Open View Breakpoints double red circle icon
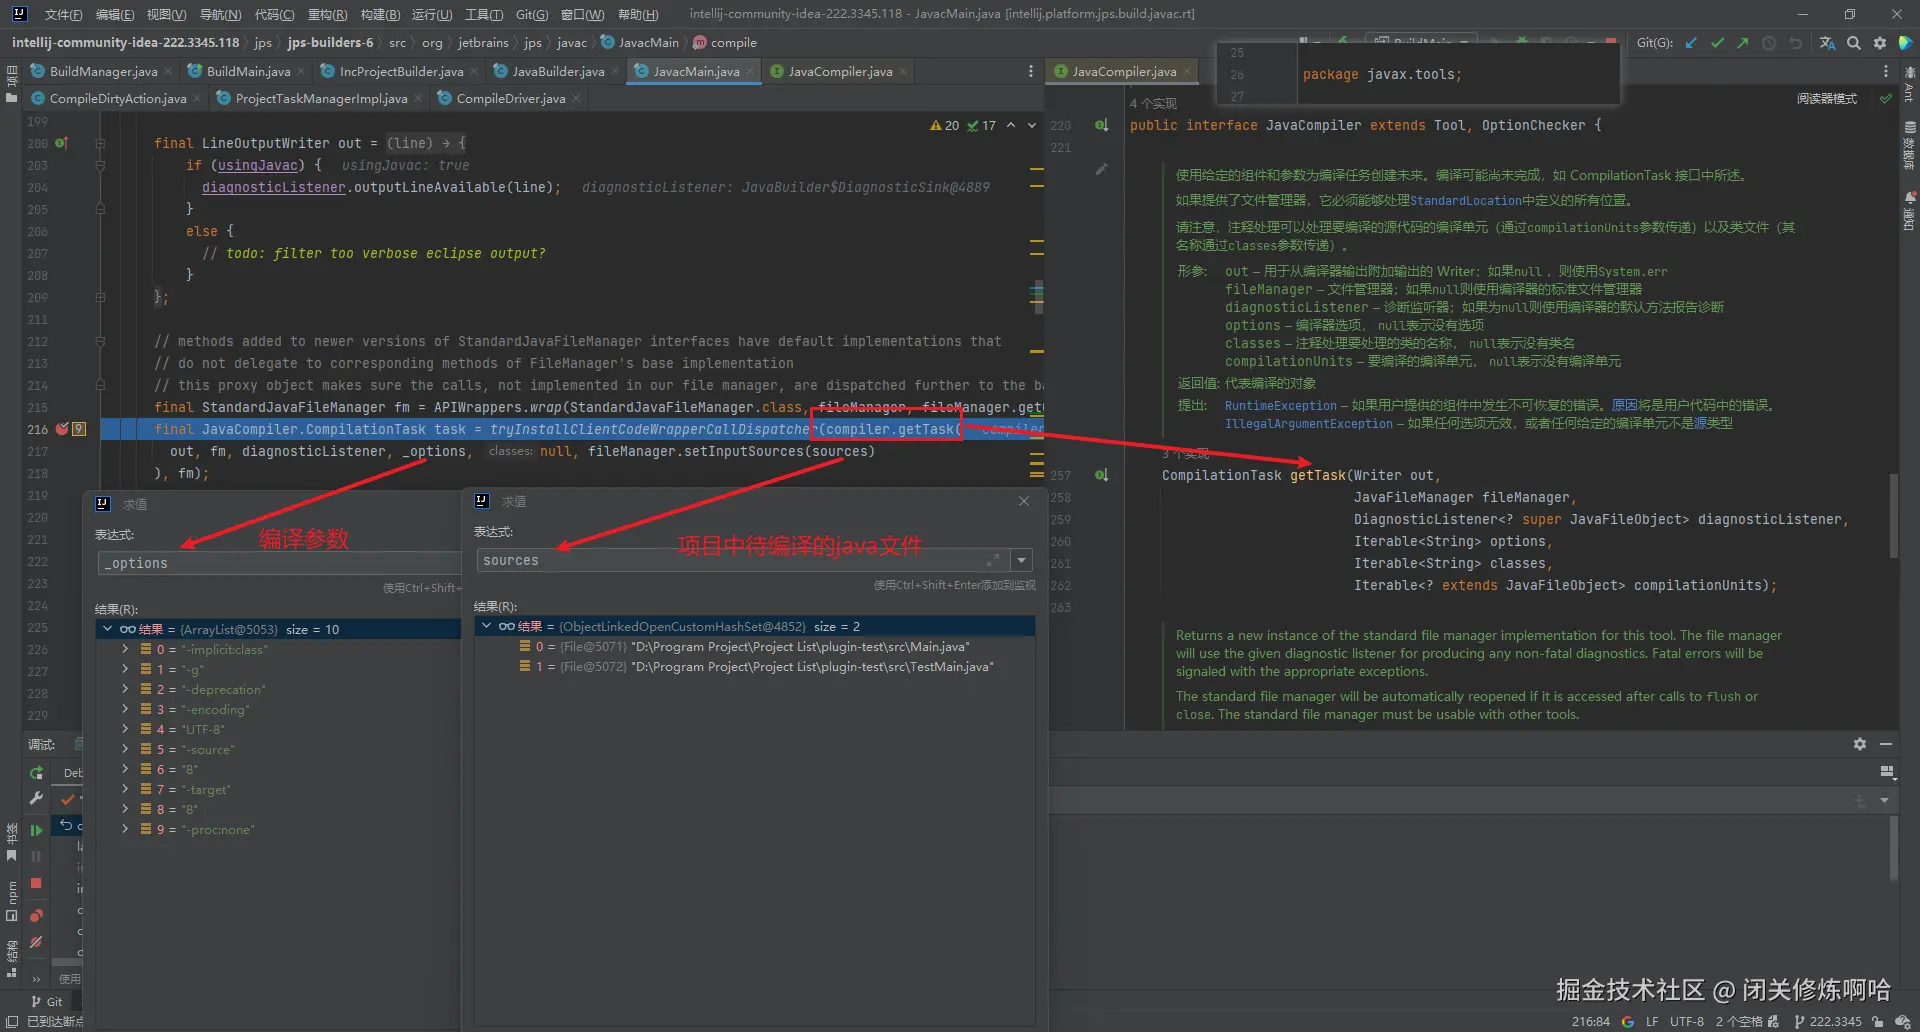Screen dimensions: 1920x1032 (36, 915)
